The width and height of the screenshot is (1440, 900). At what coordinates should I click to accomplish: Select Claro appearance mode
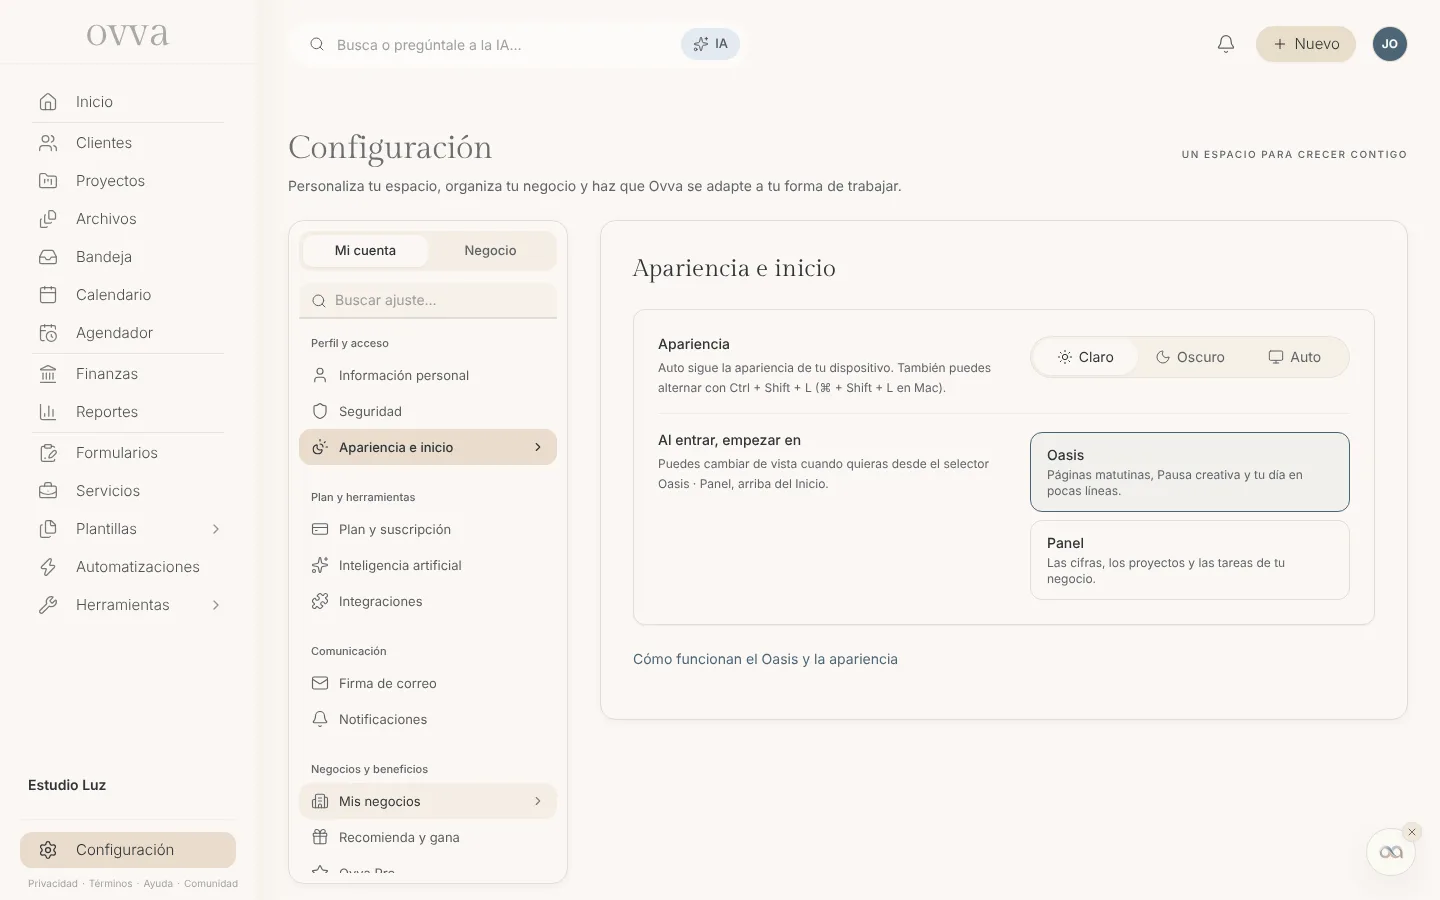[x=1085, y=357]
